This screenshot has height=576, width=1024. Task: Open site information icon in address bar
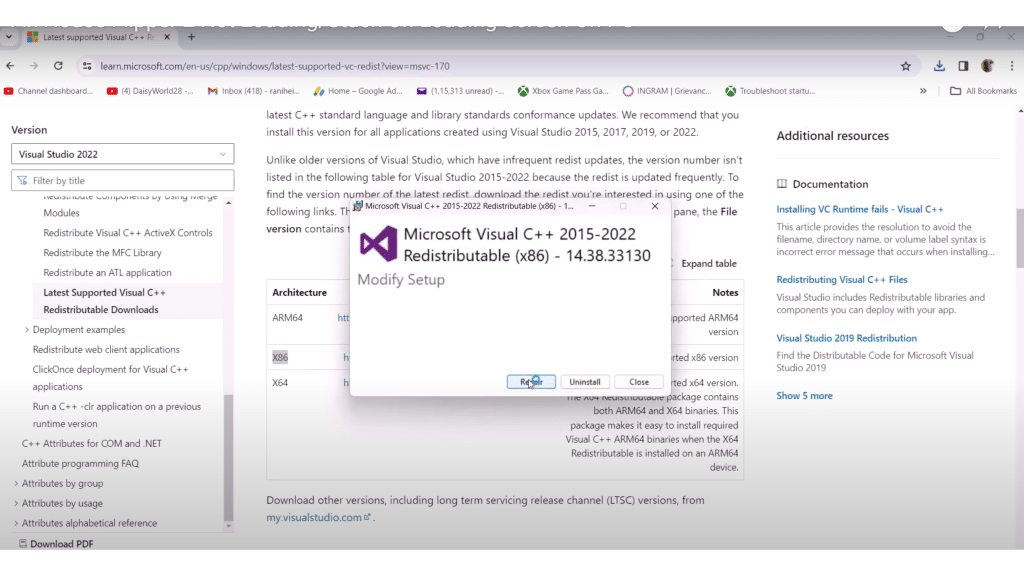pyautogui.click(x=87, y=66)
